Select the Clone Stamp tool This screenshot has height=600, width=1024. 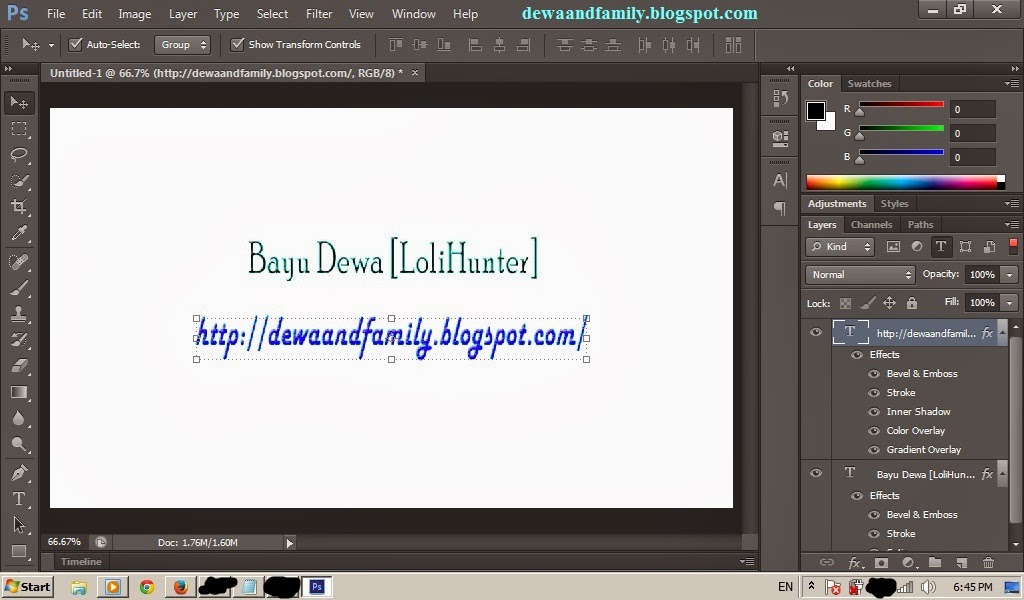(x=19, y=314)
